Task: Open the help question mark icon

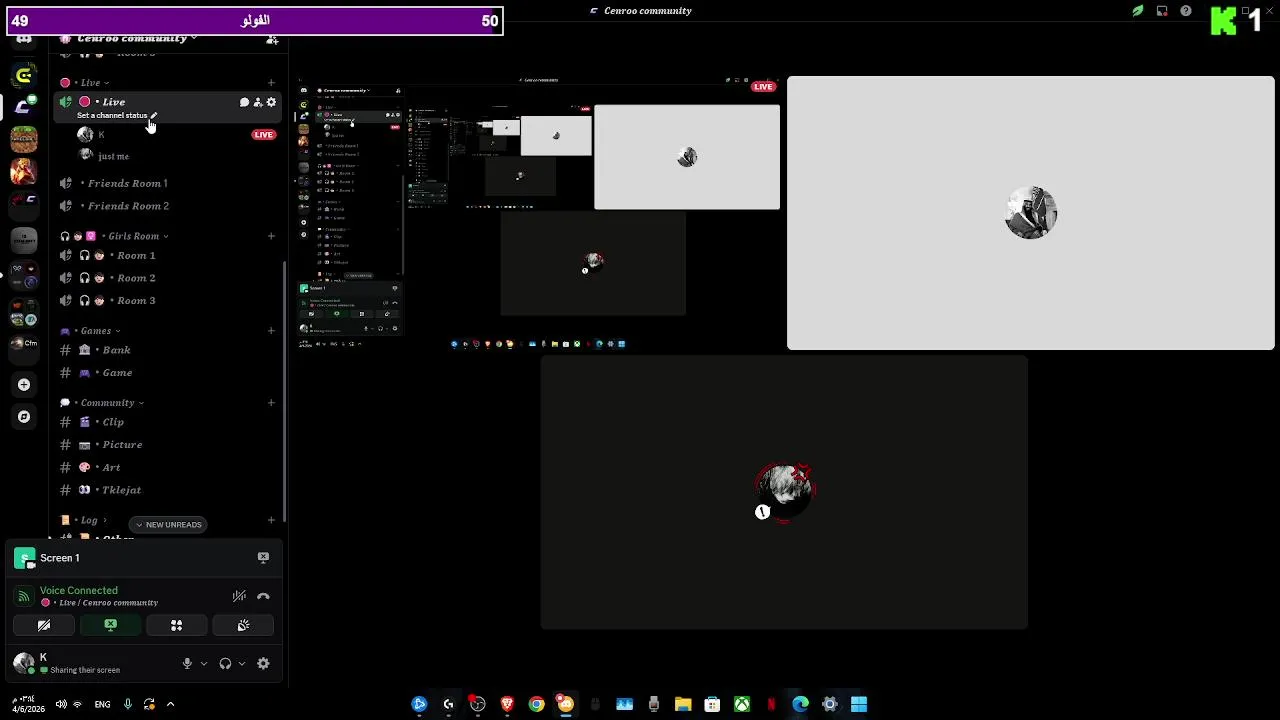Action: [1186, 11]
